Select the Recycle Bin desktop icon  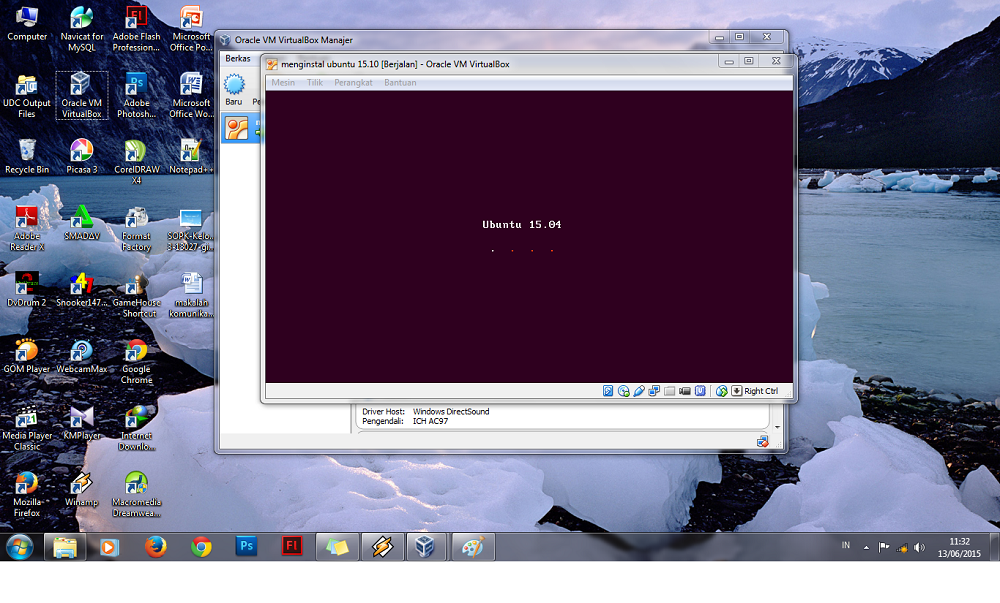[27, 157]
